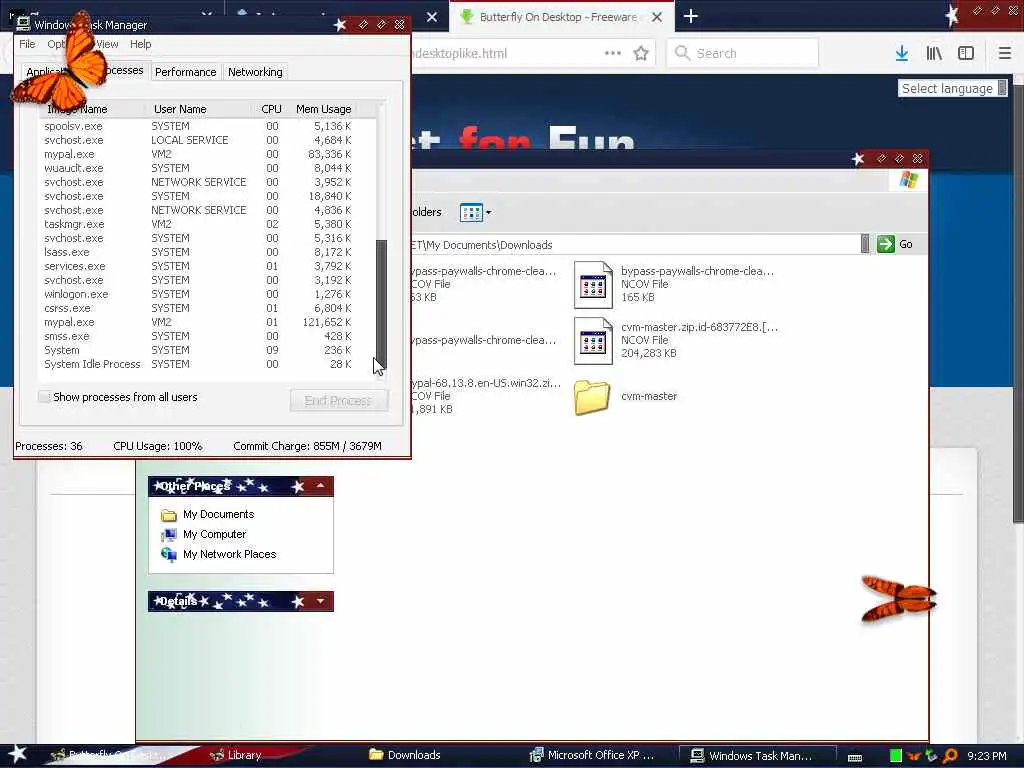Switch to the Networking tab
This screenshot has height=768, width=1024.
(x=255, y=72)
